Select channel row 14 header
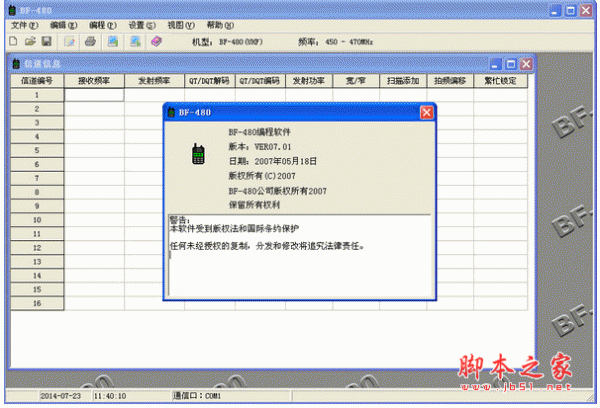The height and width of the screenshot is (408, 600). coord(37,276)
